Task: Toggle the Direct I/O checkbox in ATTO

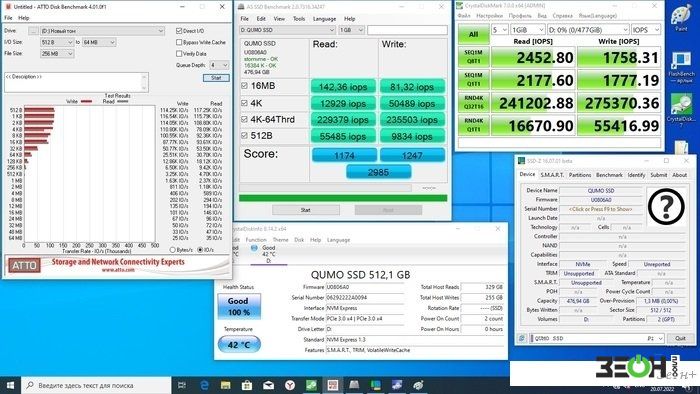Action: pyautogui.click(x=179, y=31)
